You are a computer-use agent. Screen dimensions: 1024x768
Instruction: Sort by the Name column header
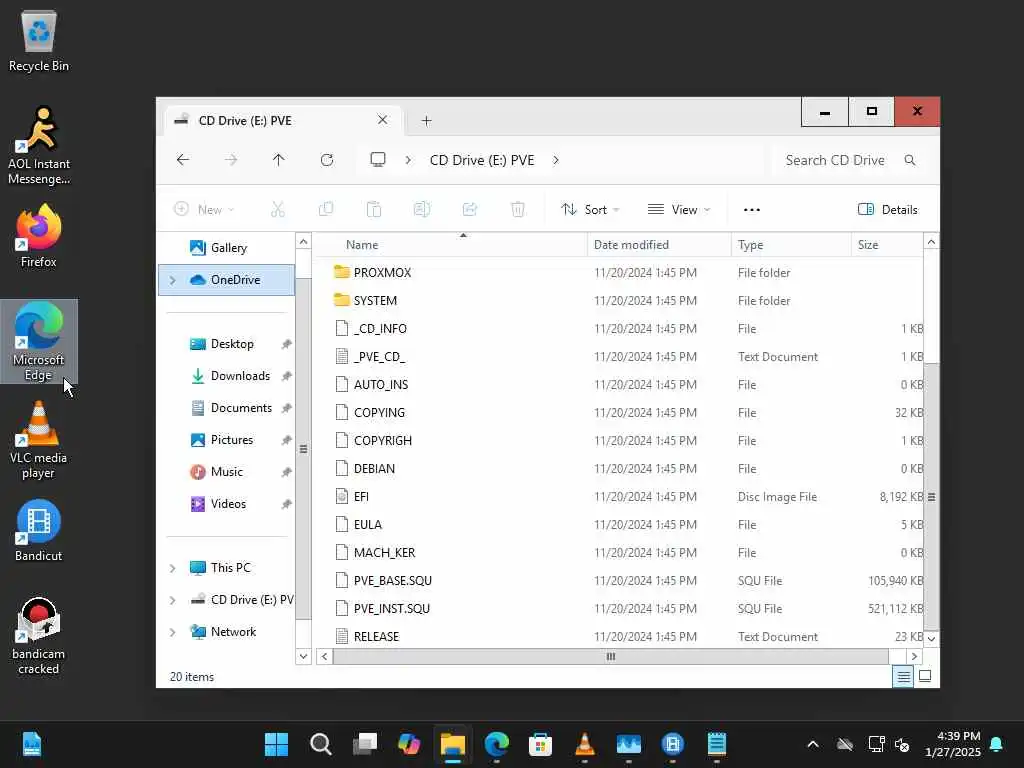[x=451, y=245]
